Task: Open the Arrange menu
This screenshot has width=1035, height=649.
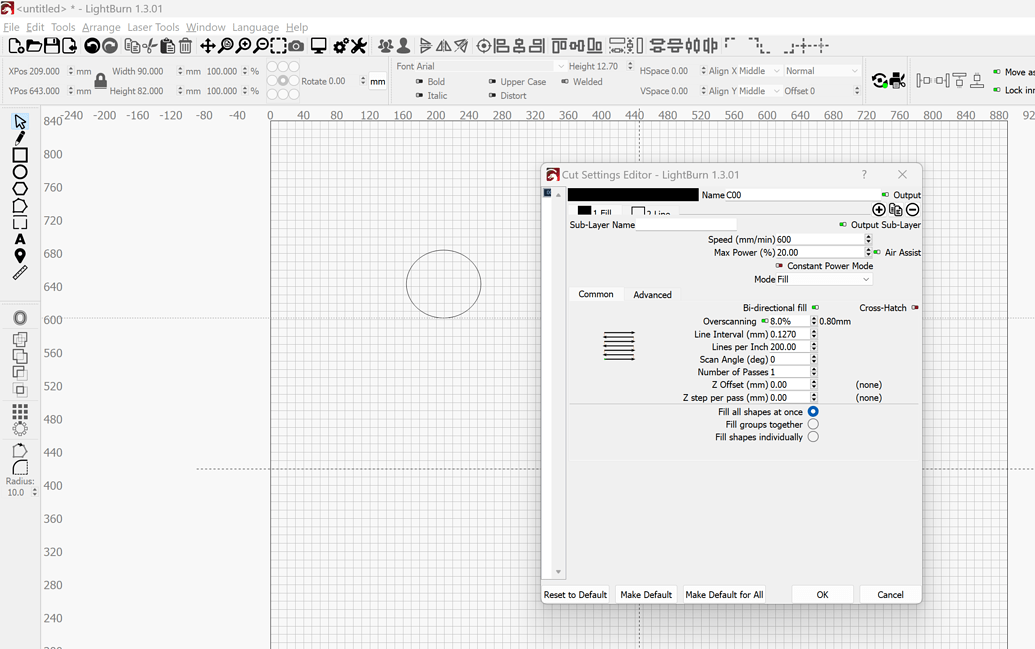Action: click(x=101, y=27)
